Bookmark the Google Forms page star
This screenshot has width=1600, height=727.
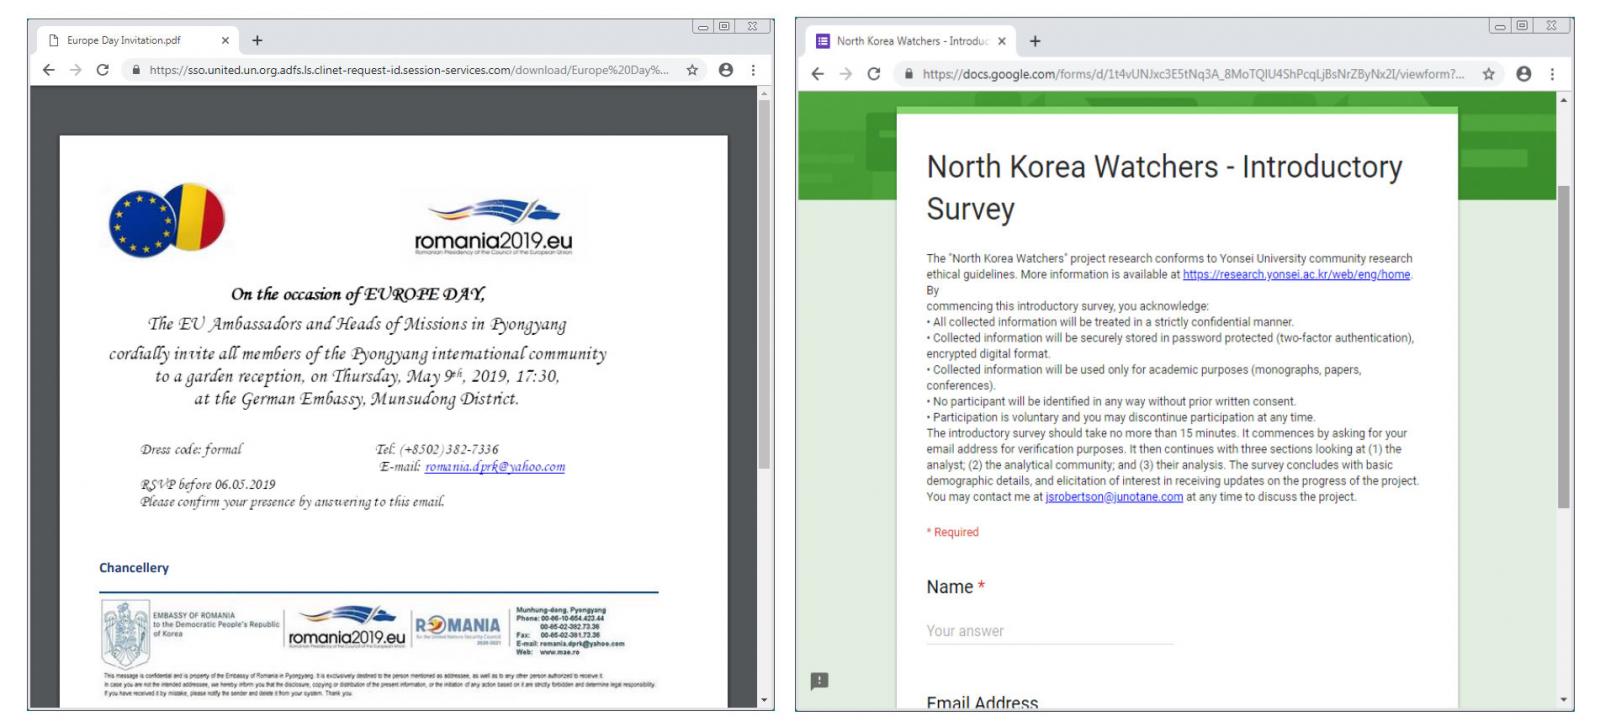pos(1489,74)
